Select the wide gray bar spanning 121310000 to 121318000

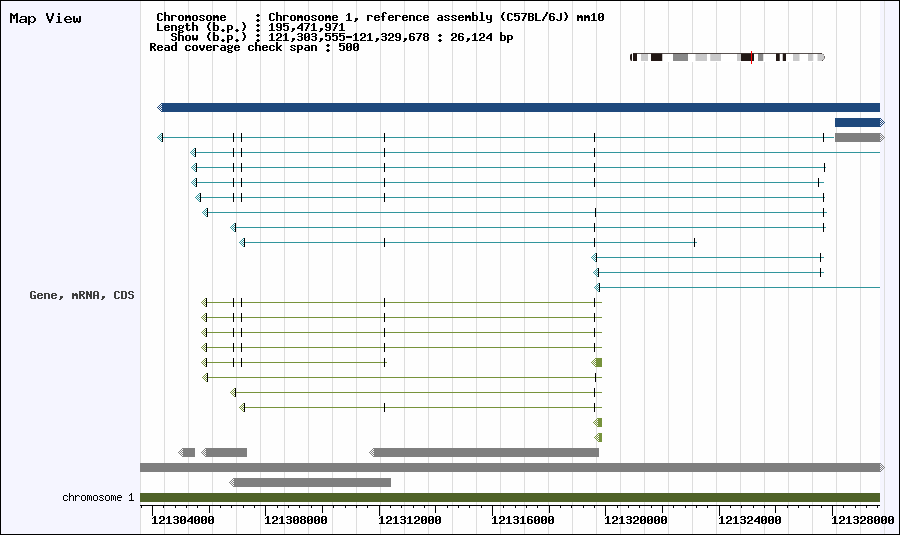[x=484, y=452]
